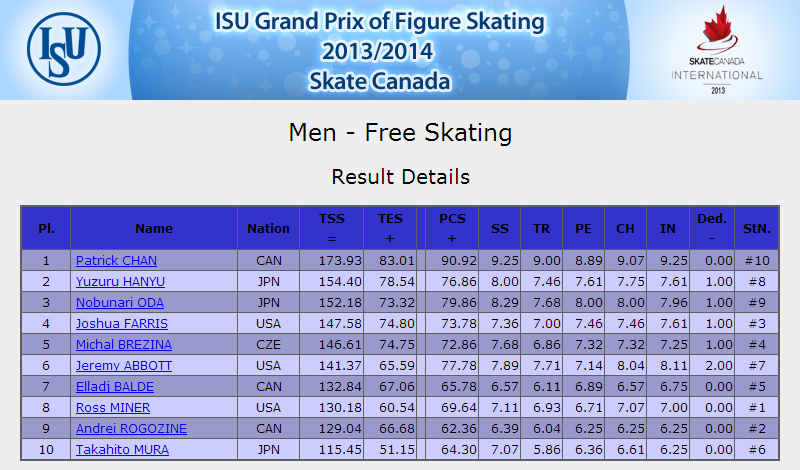Click the Ded. column header

712,228
